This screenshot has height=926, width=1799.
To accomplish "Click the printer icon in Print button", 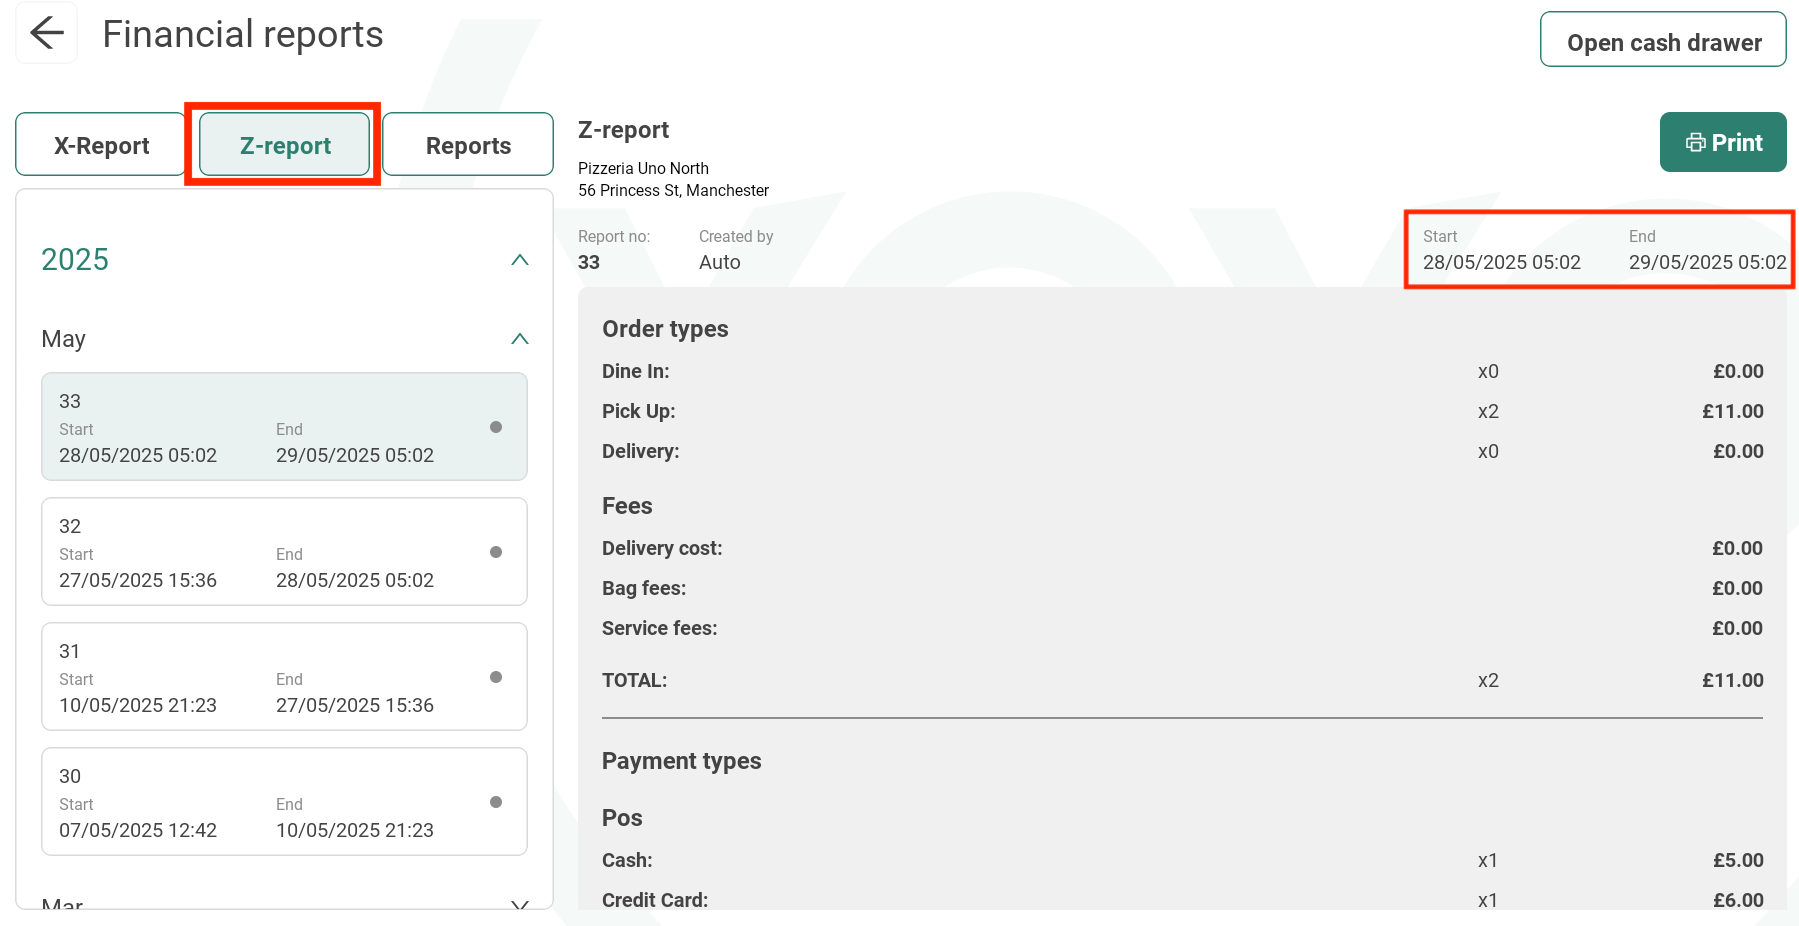I will [1695, 143].
